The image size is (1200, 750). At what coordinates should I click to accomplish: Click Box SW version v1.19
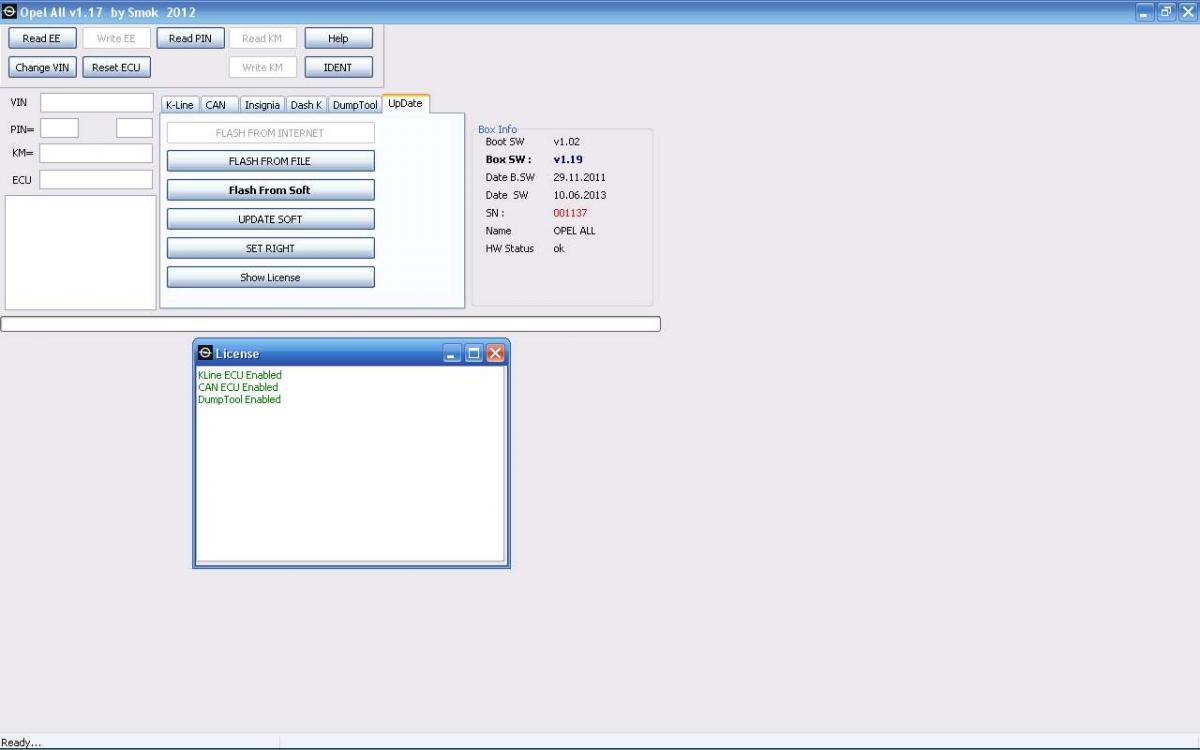(568, 159)
